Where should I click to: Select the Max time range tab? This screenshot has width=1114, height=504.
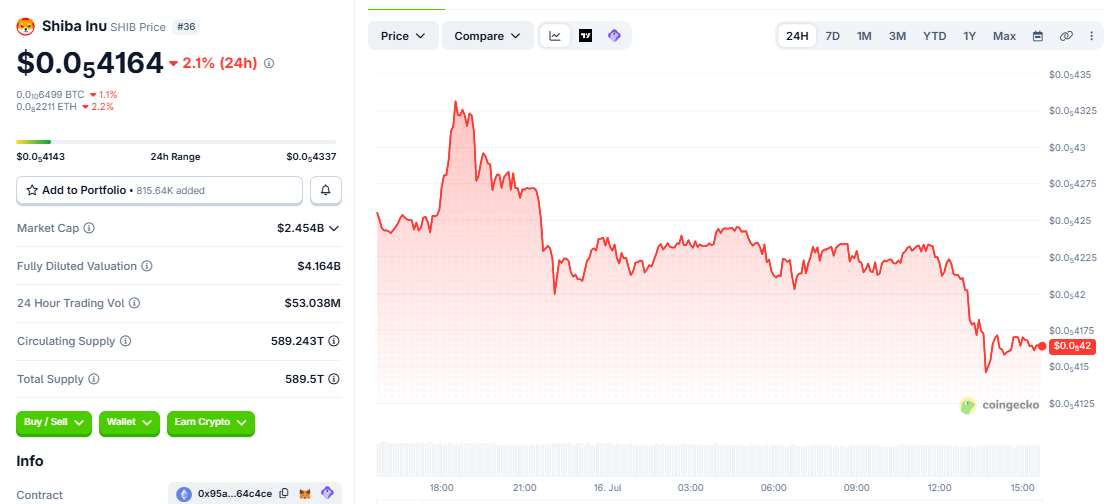tap(1004, 36)
